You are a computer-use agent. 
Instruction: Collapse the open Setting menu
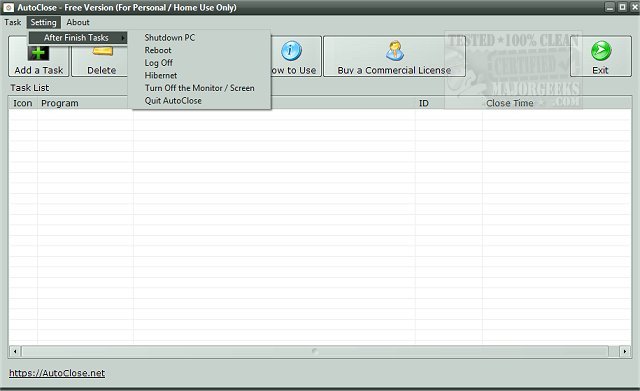pos(44,22)
